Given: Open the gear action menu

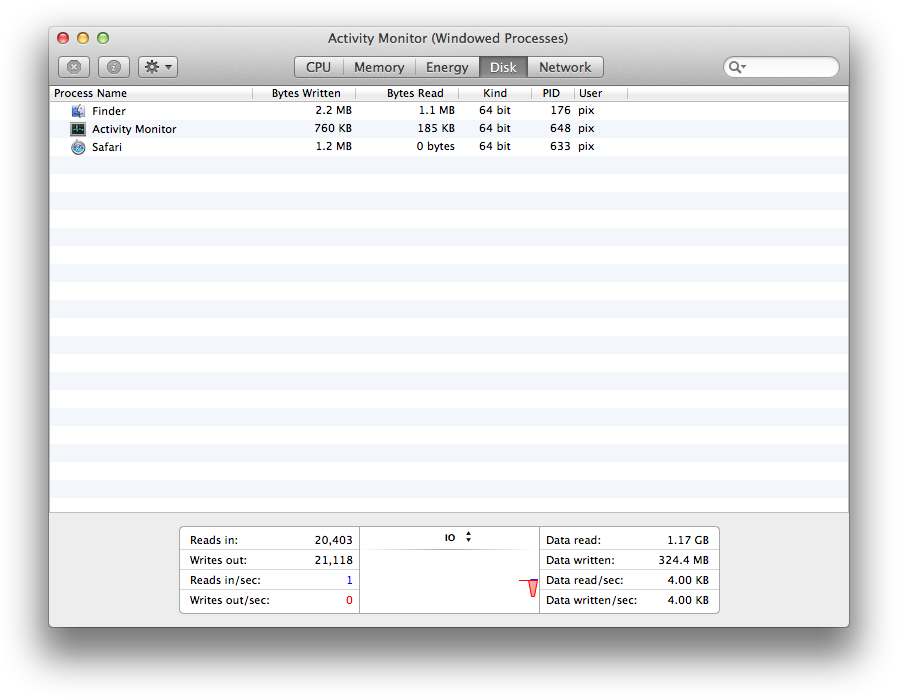Looking at the screenshot, I should tap(158, 67).
